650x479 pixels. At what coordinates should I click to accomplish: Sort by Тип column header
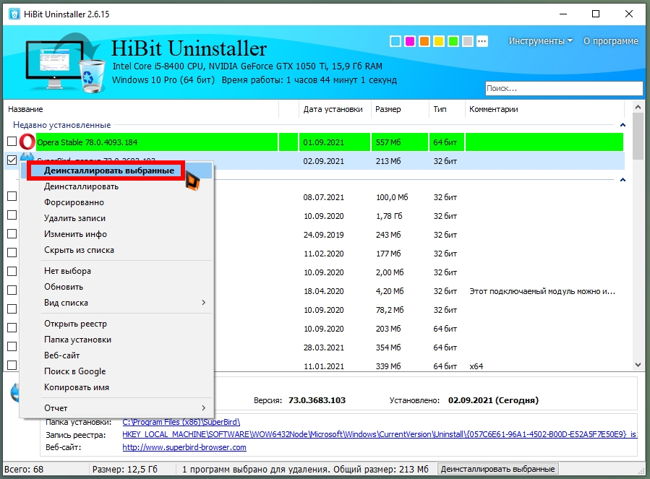click(x=446, y=109)
